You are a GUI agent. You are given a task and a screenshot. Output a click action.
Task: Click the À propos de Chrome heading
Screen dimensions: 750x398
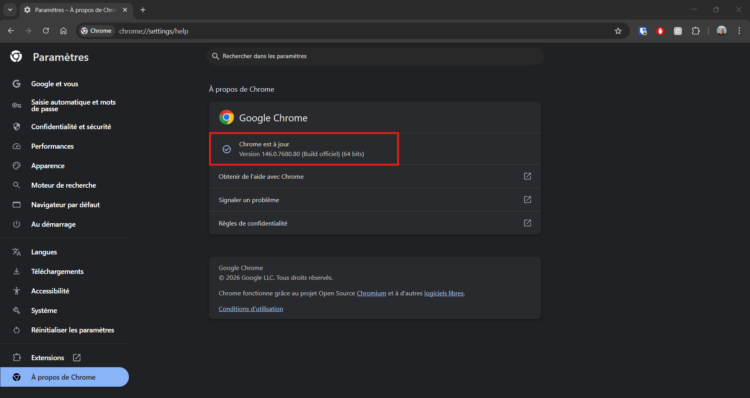(242, 89)
